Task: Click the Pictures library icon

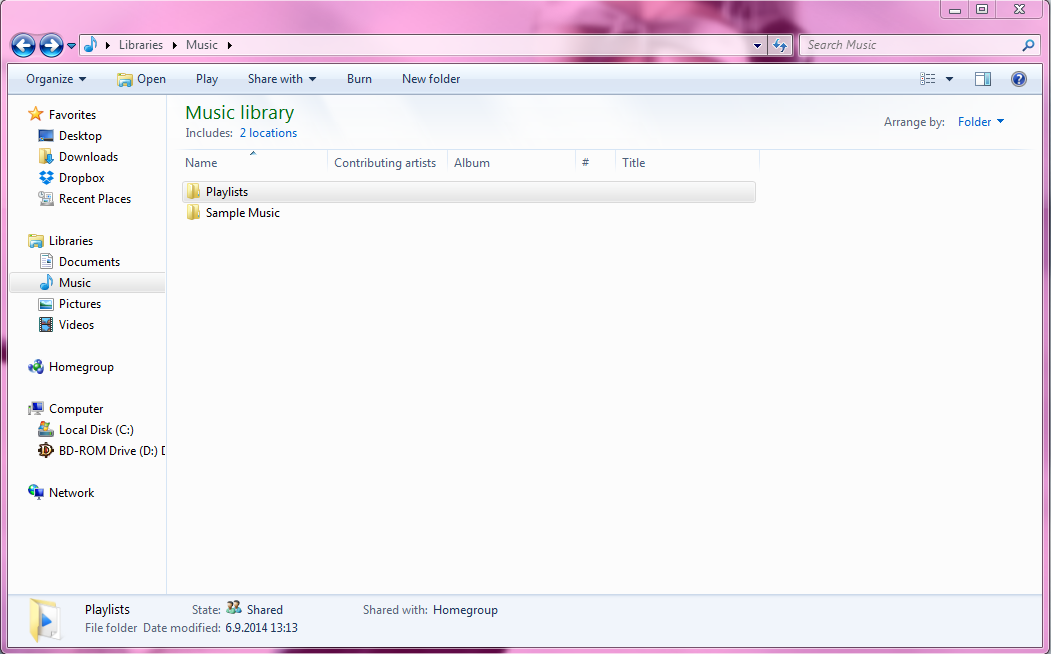Action: click(x=46, y=304)
